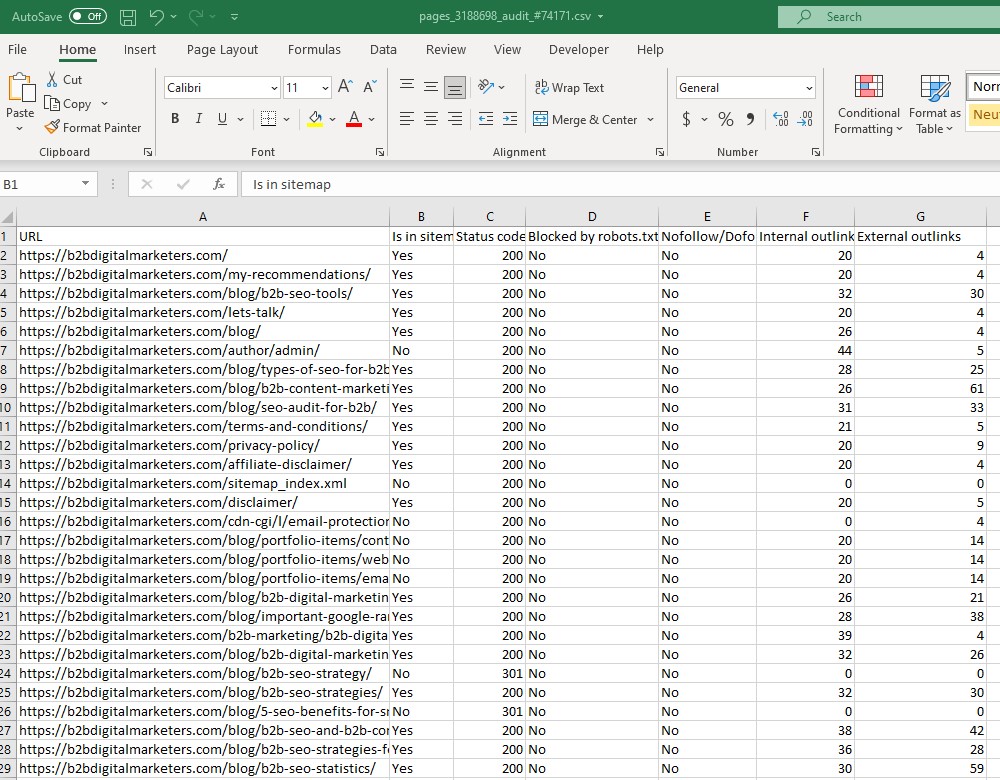This screenshot has height=780, width=1000.
Task: Click the Save disk icon
Action: [x=128, y=17]
